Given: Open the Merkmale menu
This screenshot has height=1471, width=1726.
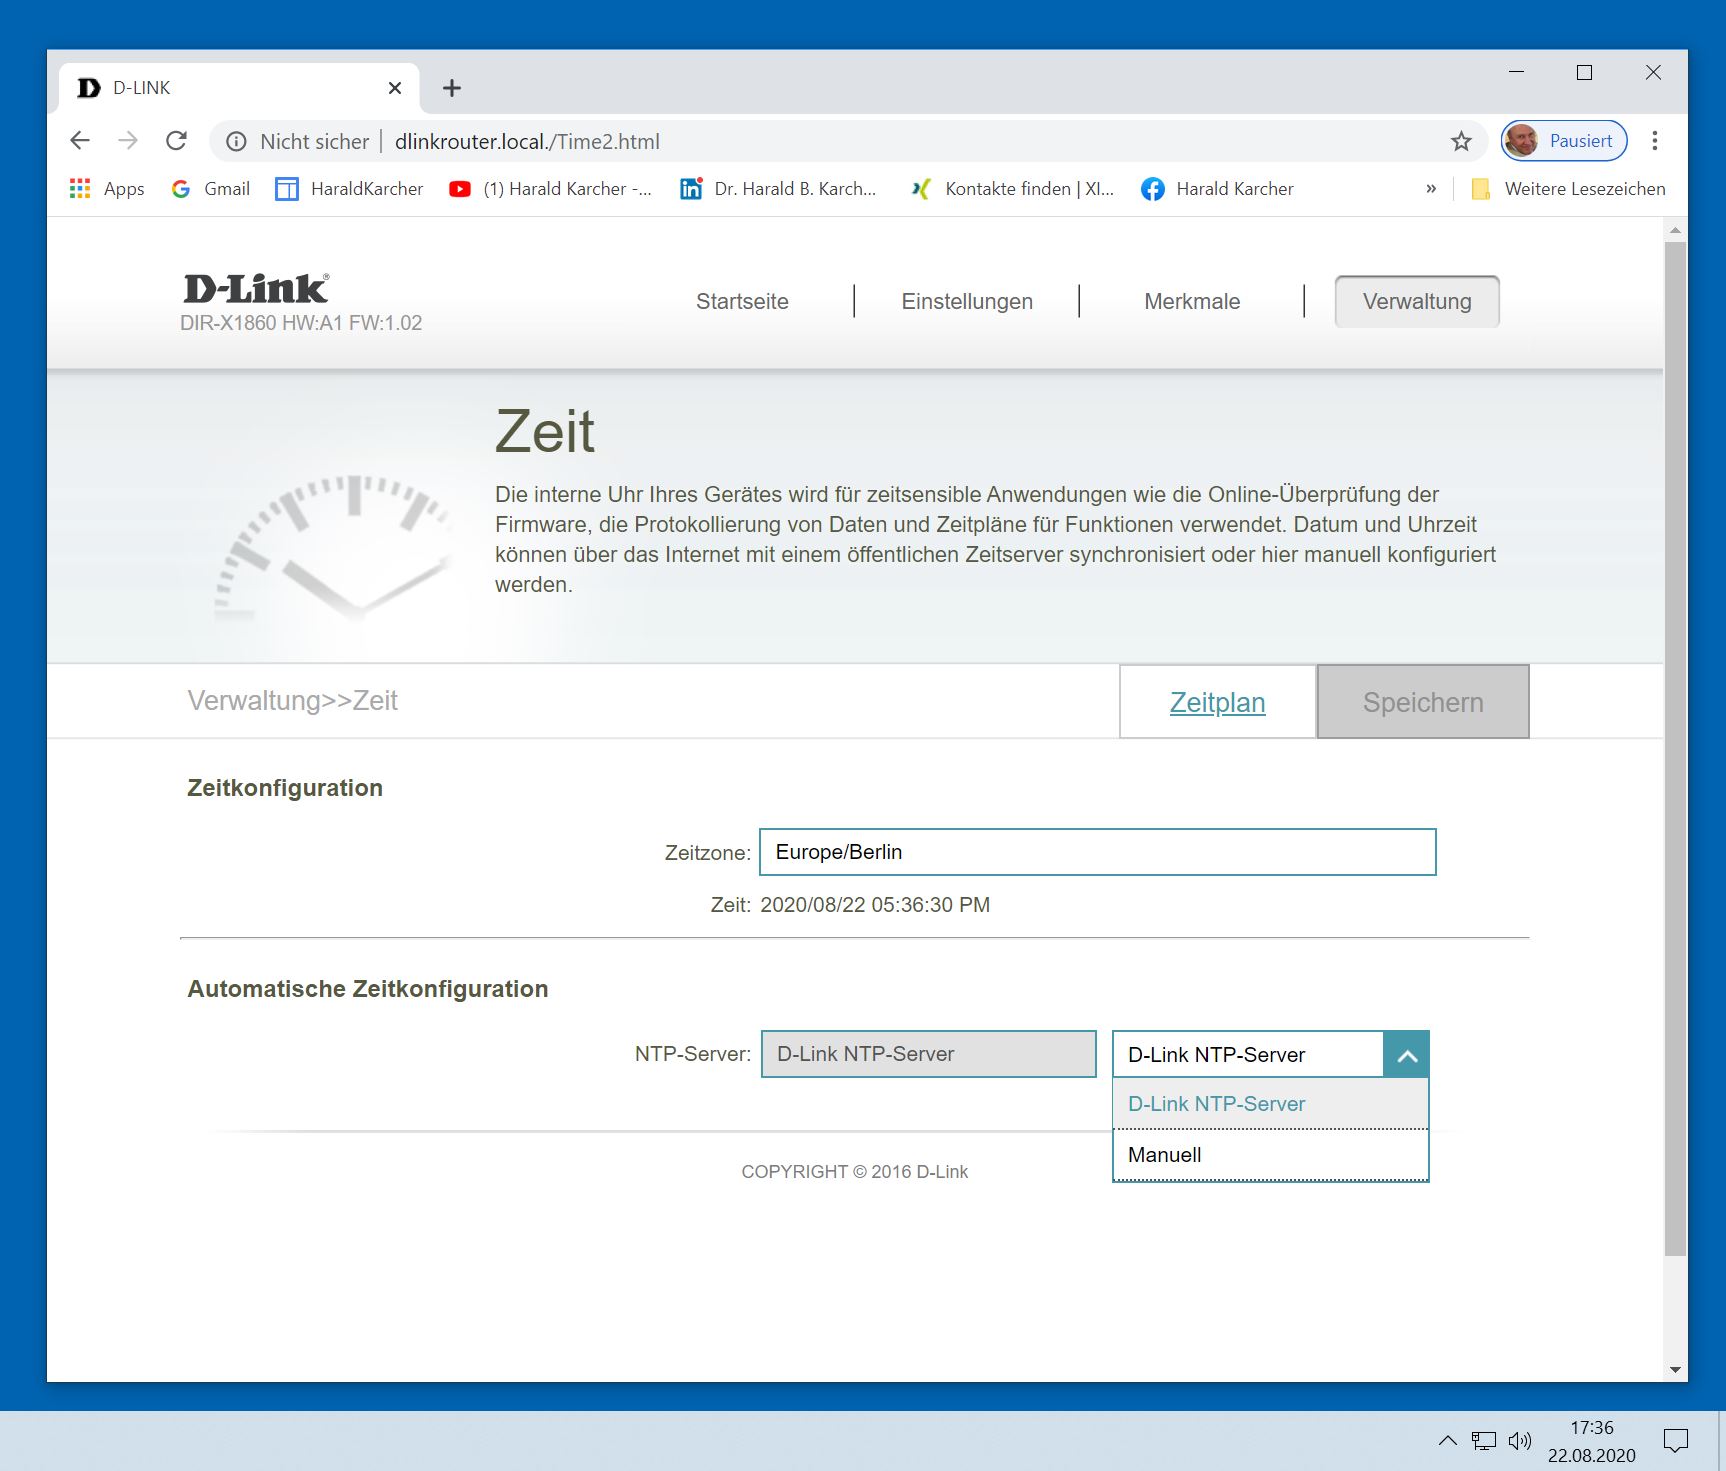Looking at the screenshot, I should tap(1192, 302).
